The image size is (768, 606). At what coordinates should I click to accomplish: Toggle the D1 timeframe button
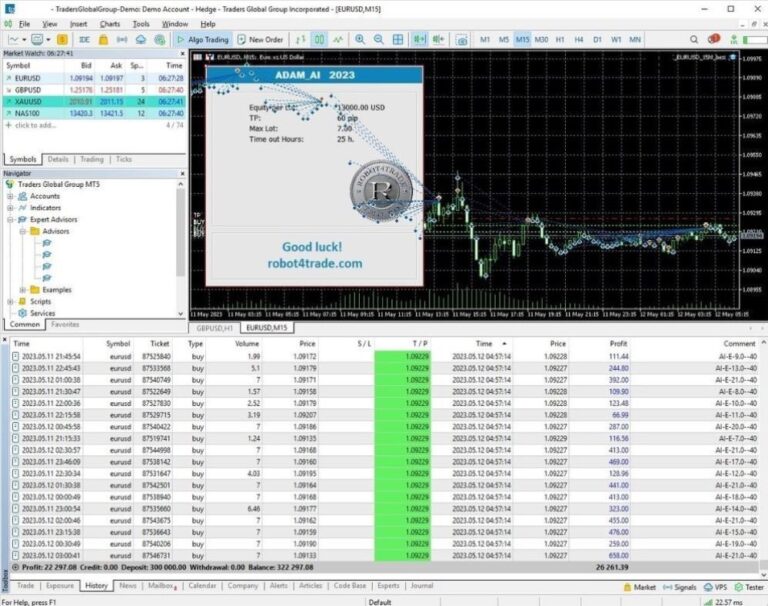597,39
